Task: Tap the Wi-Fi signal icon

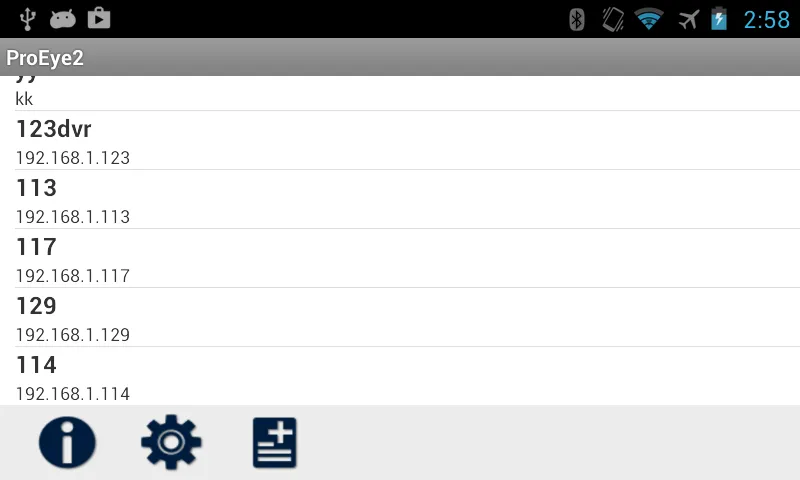Action: click(x=648, y=20)
